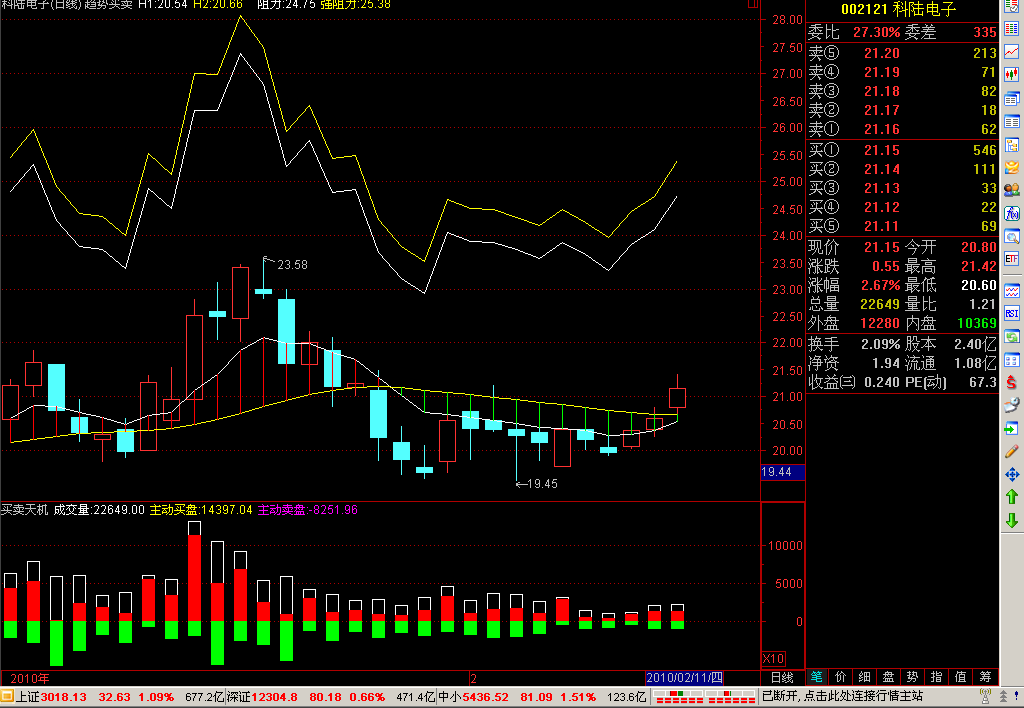Select the 势 trend tab

pyautogui.click(x=912, y=677)
